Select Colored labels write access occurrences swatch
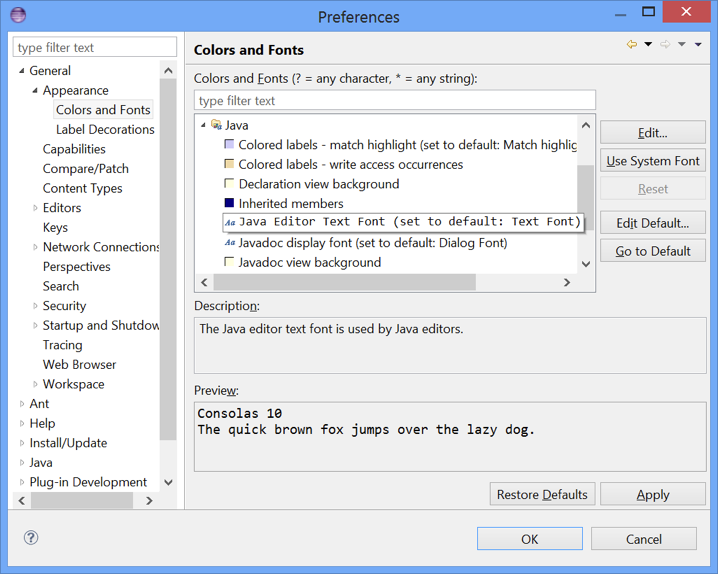The image size is (718, 574). coord(230,164)
